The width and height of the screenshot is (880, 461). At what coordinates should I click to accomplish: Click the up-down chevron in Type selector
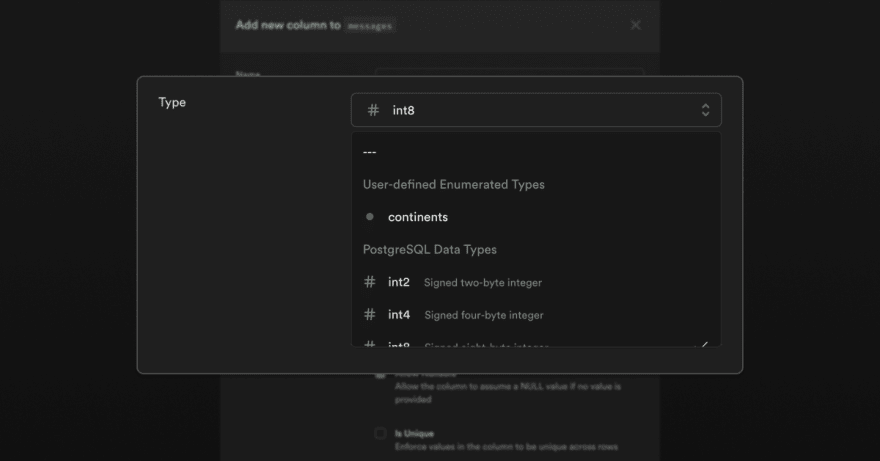pyautogui.click(x=705, y=110)
